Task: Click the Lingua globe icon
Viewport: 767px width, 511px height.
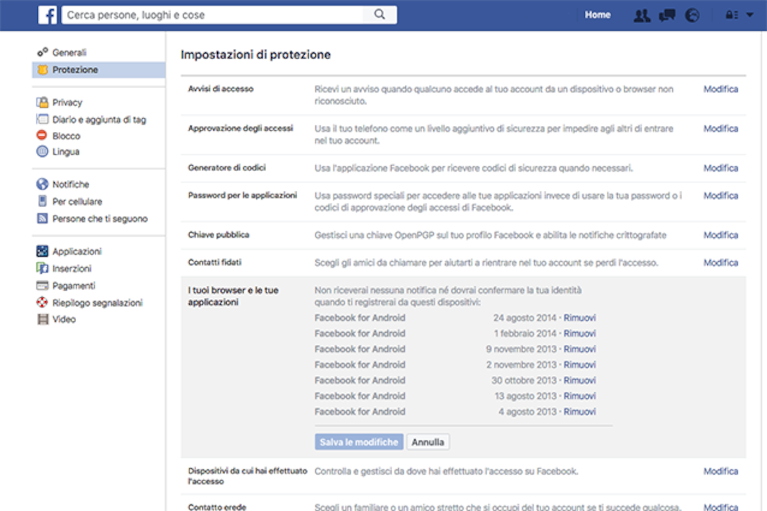Action: 43,152
